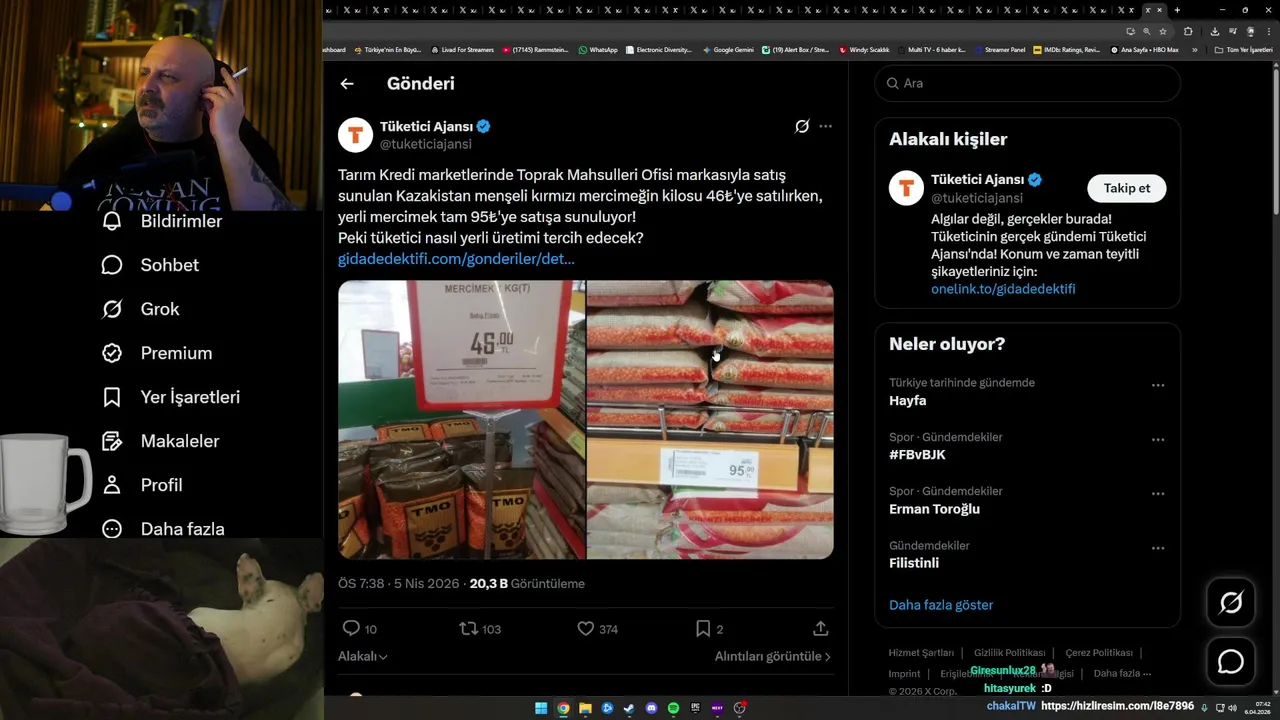The width and height of the screenshot is (1280, 720).
Task: Open more options for Erman Toroğlu trend
Action: click(x=1157, y=494)
